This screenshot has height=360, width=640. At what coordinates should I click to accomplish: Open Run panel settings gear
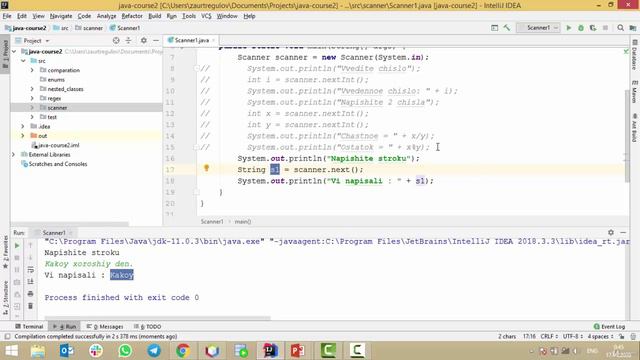click(x=611, y=232)
